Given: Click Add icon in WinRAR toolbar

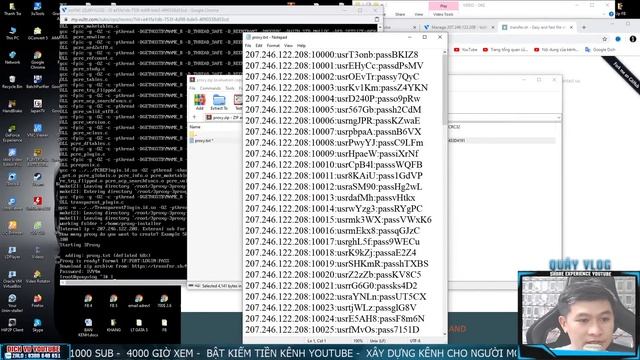Looking at the screenshot, I should (200, 102).
